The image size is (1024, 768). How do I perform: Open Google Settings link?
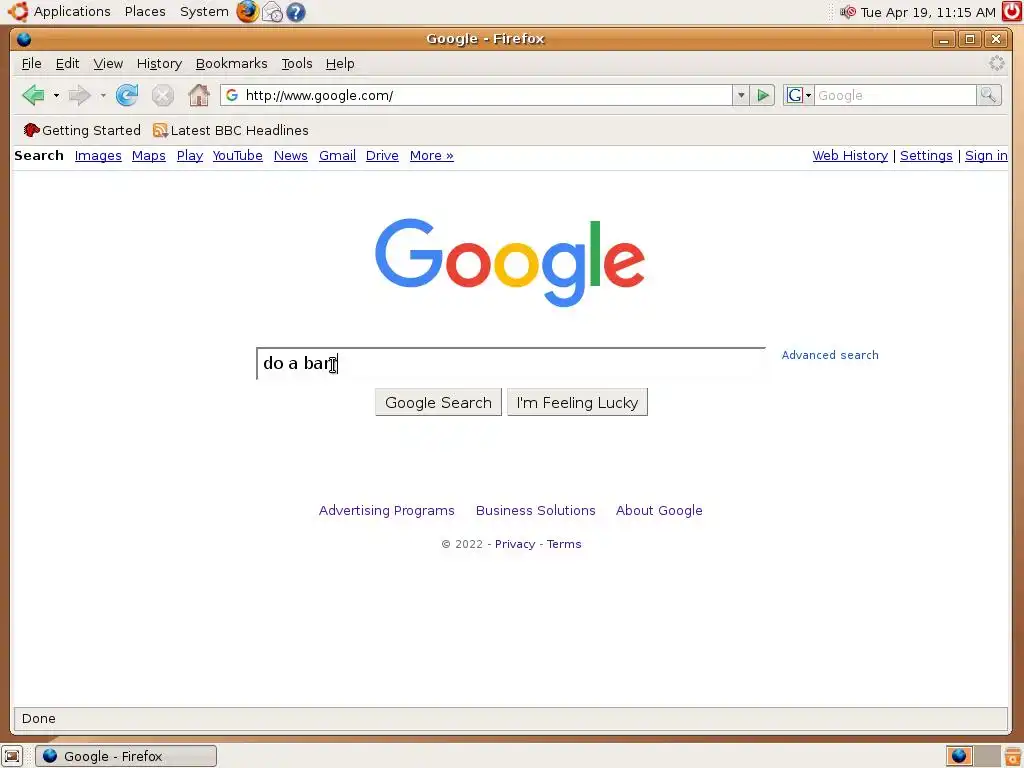[926, 155]
